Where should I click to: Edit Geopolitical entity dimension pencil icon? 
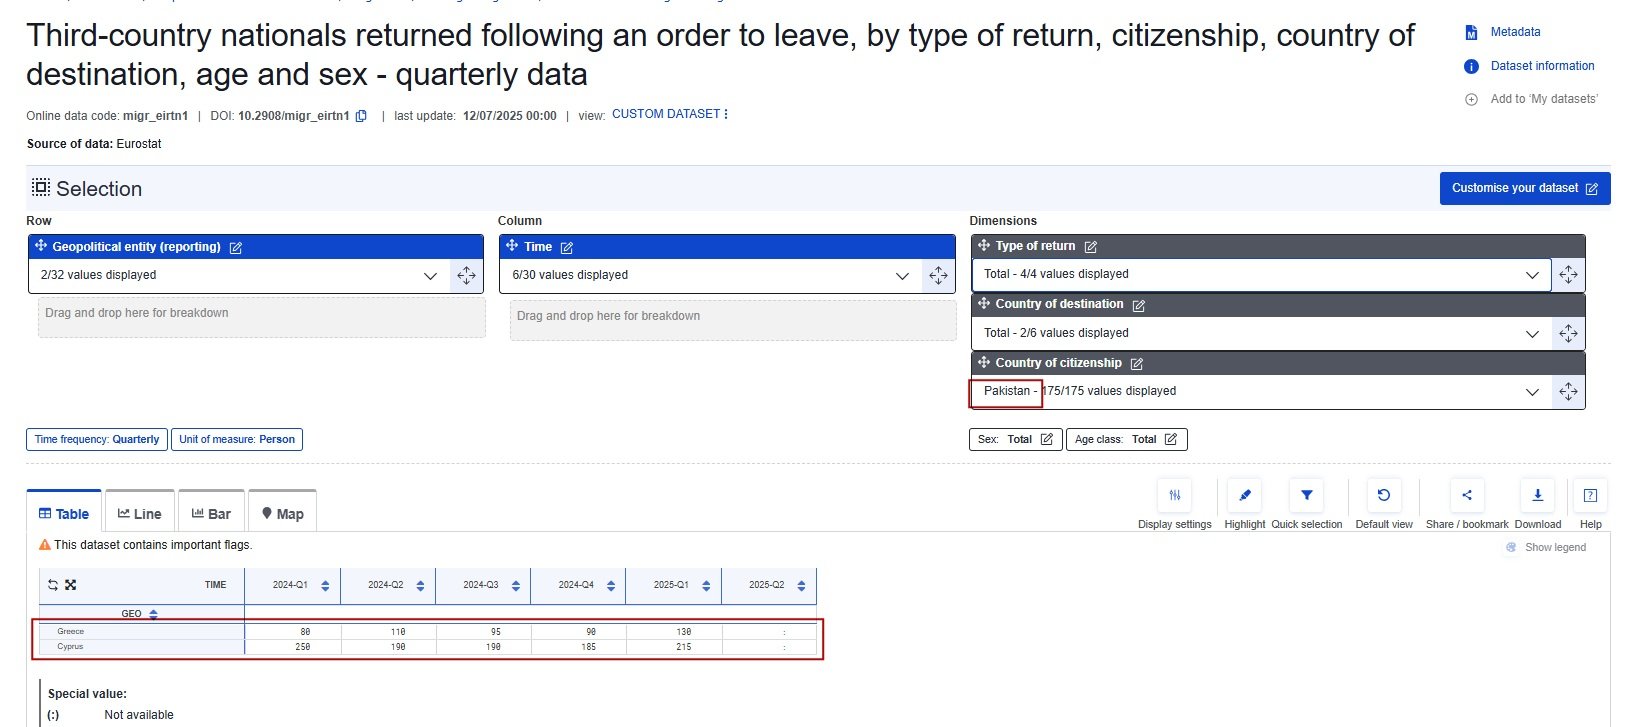[x=236, y=247]
